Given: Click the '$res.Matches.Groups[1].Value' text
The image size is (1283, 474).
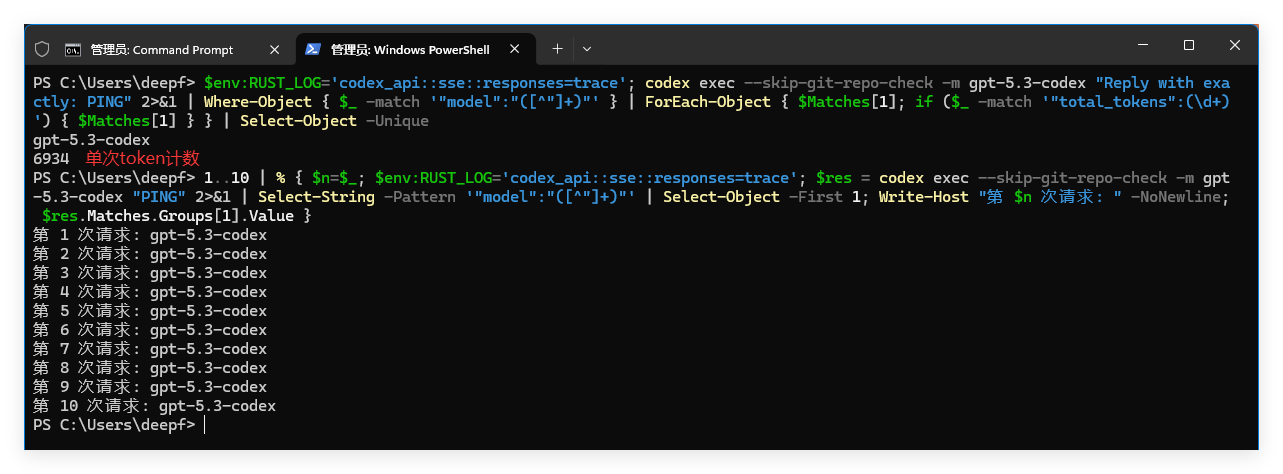Looking at the screenshot, I should point(168,216).
